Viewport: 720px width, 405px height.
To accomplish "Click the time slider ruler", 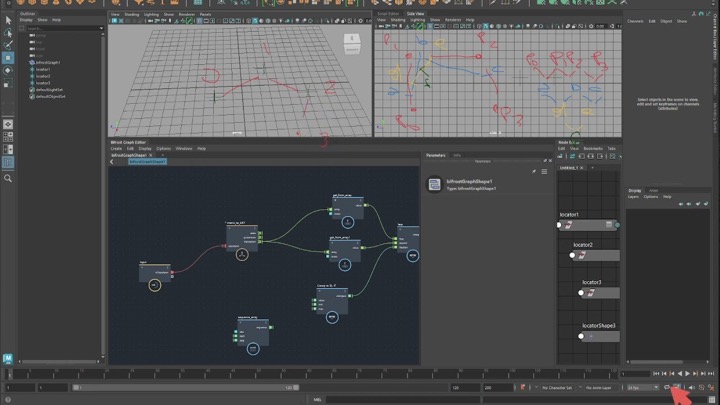I will point(311,373).
